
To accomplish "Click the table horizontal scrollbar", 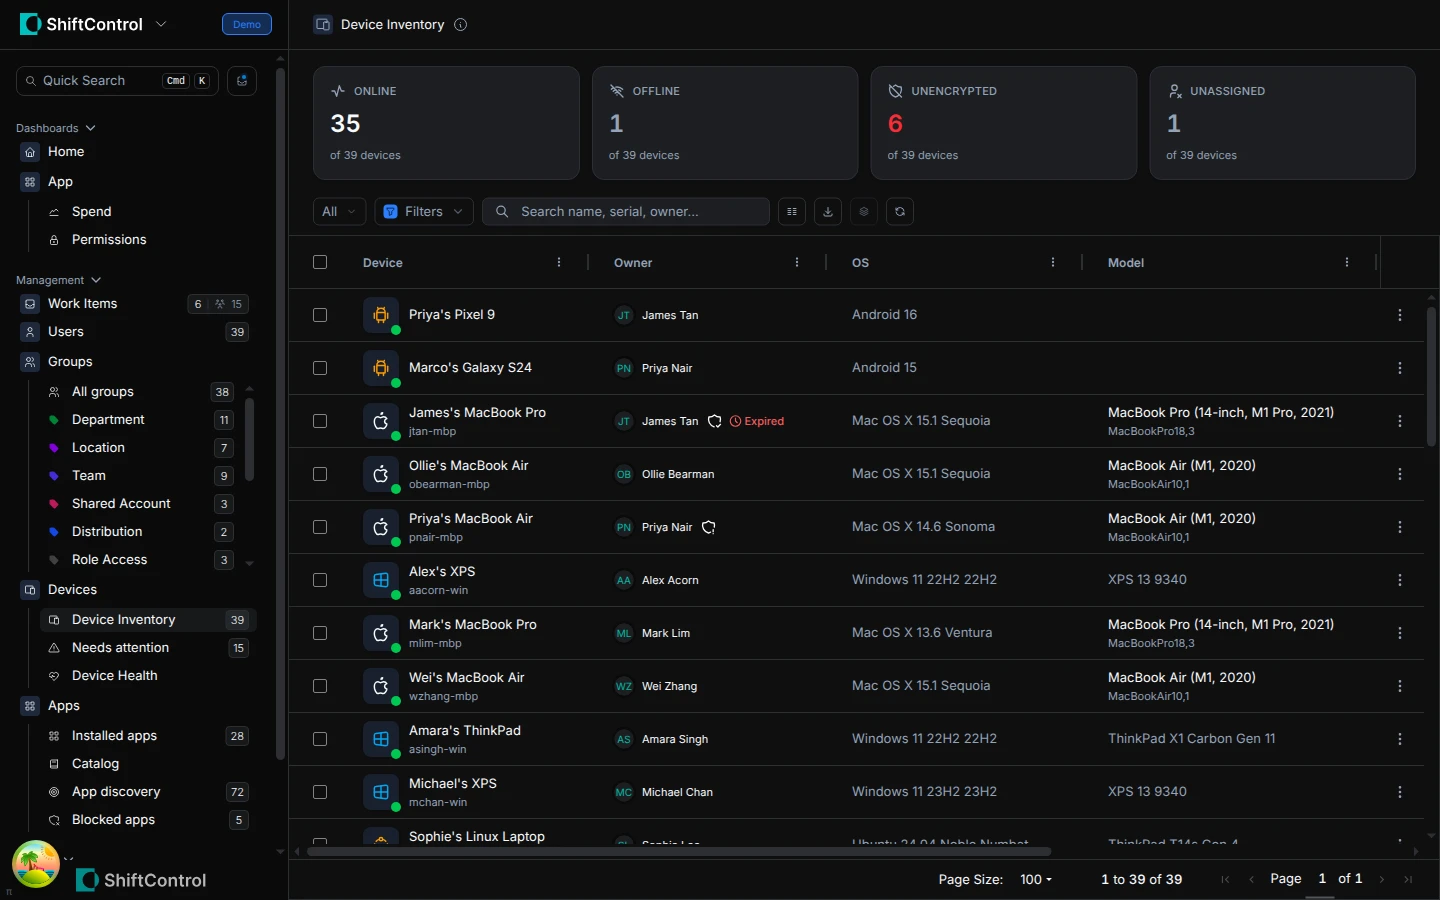I will [679, 852].
